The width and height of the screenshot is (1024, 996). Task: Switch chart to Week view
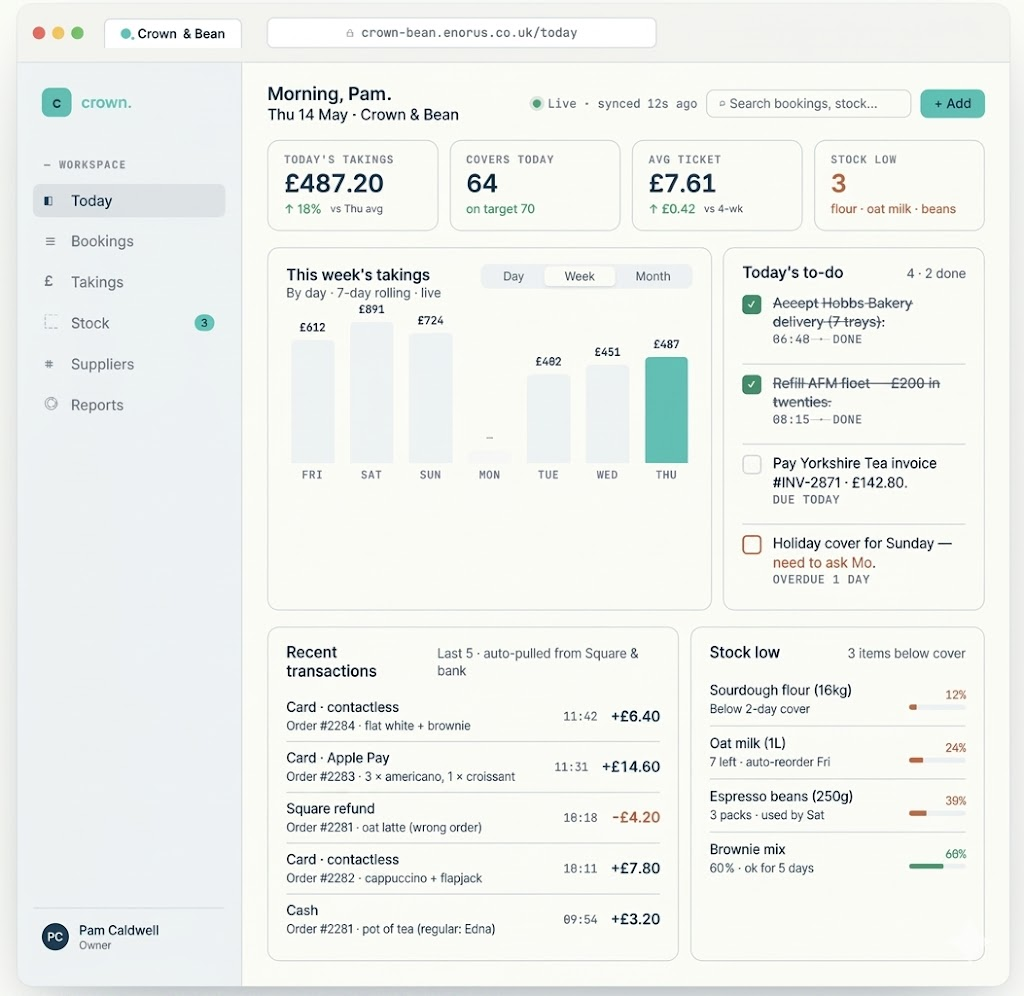point(579,276)
